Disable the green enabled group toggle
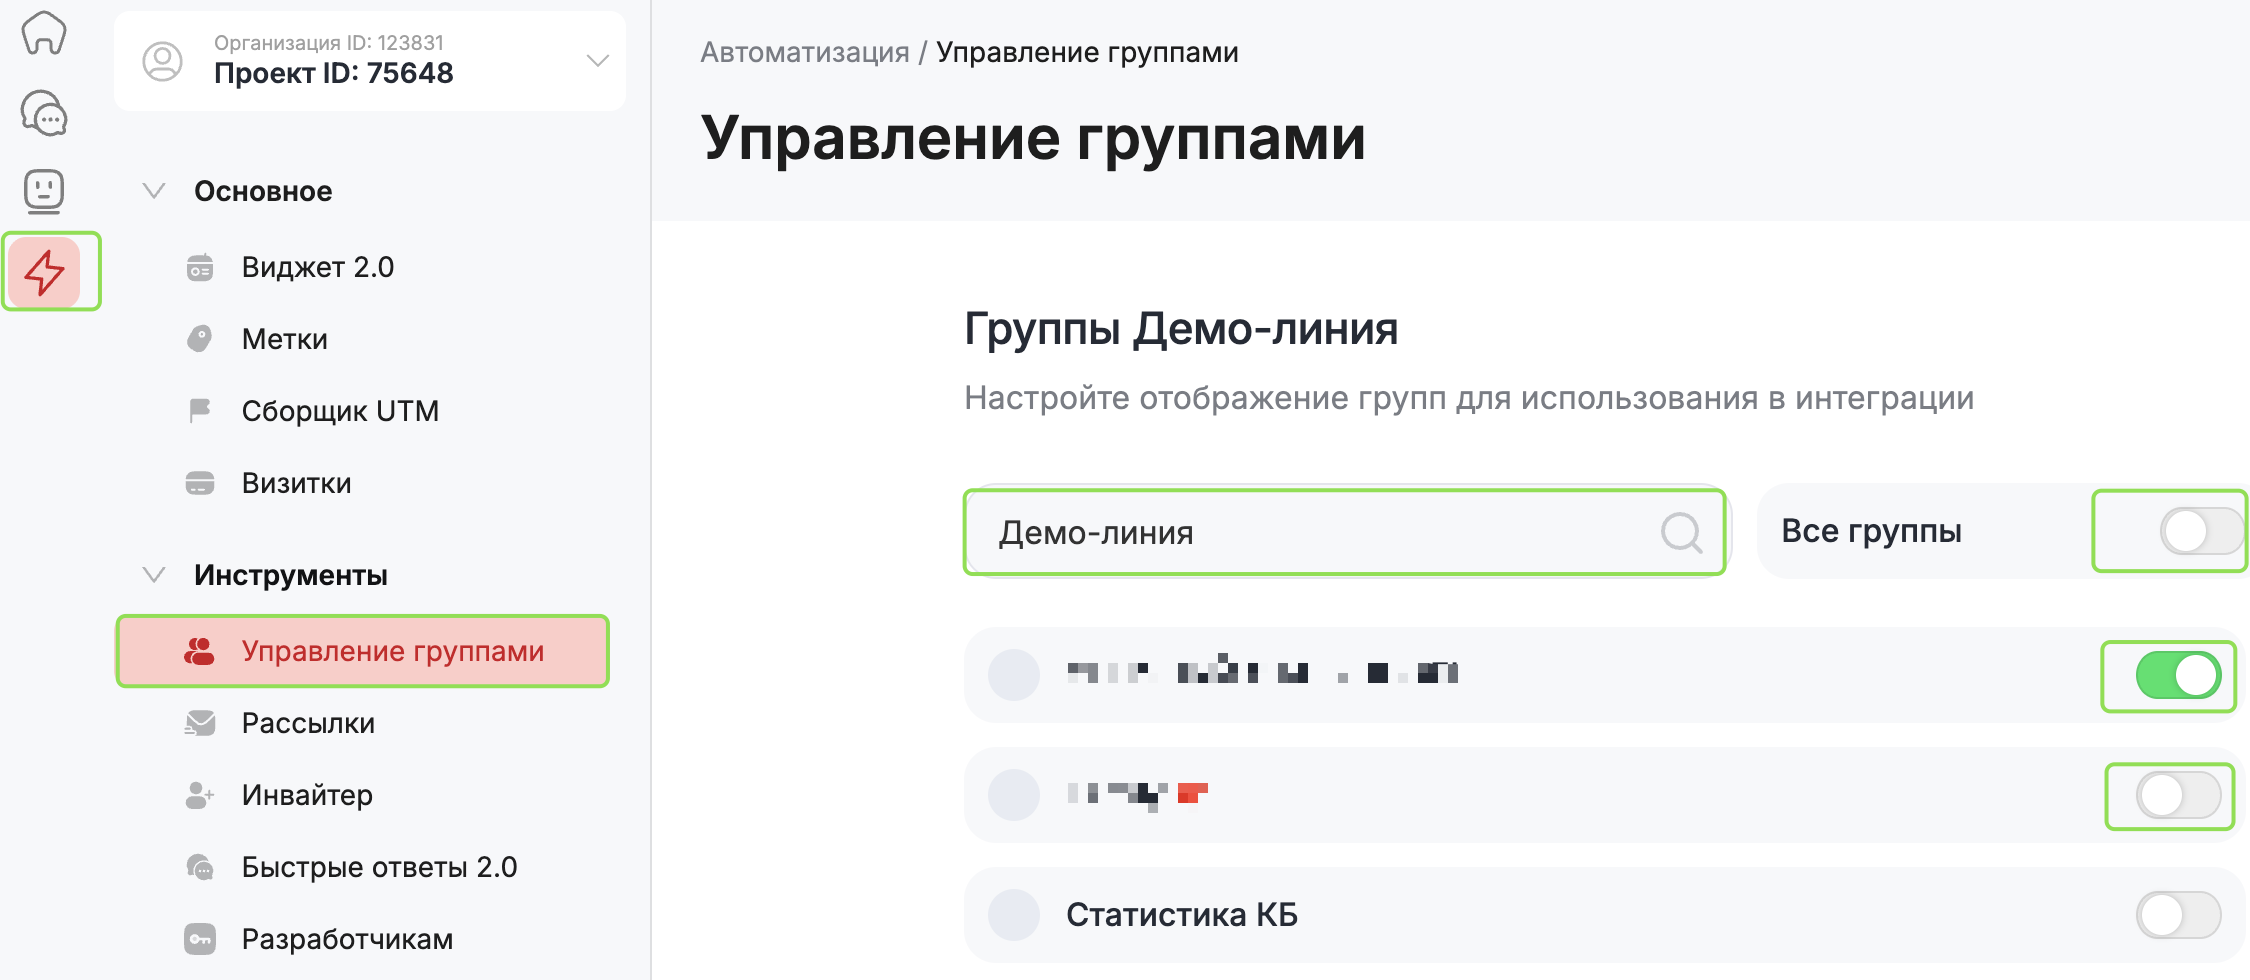 click(2178, 676)
